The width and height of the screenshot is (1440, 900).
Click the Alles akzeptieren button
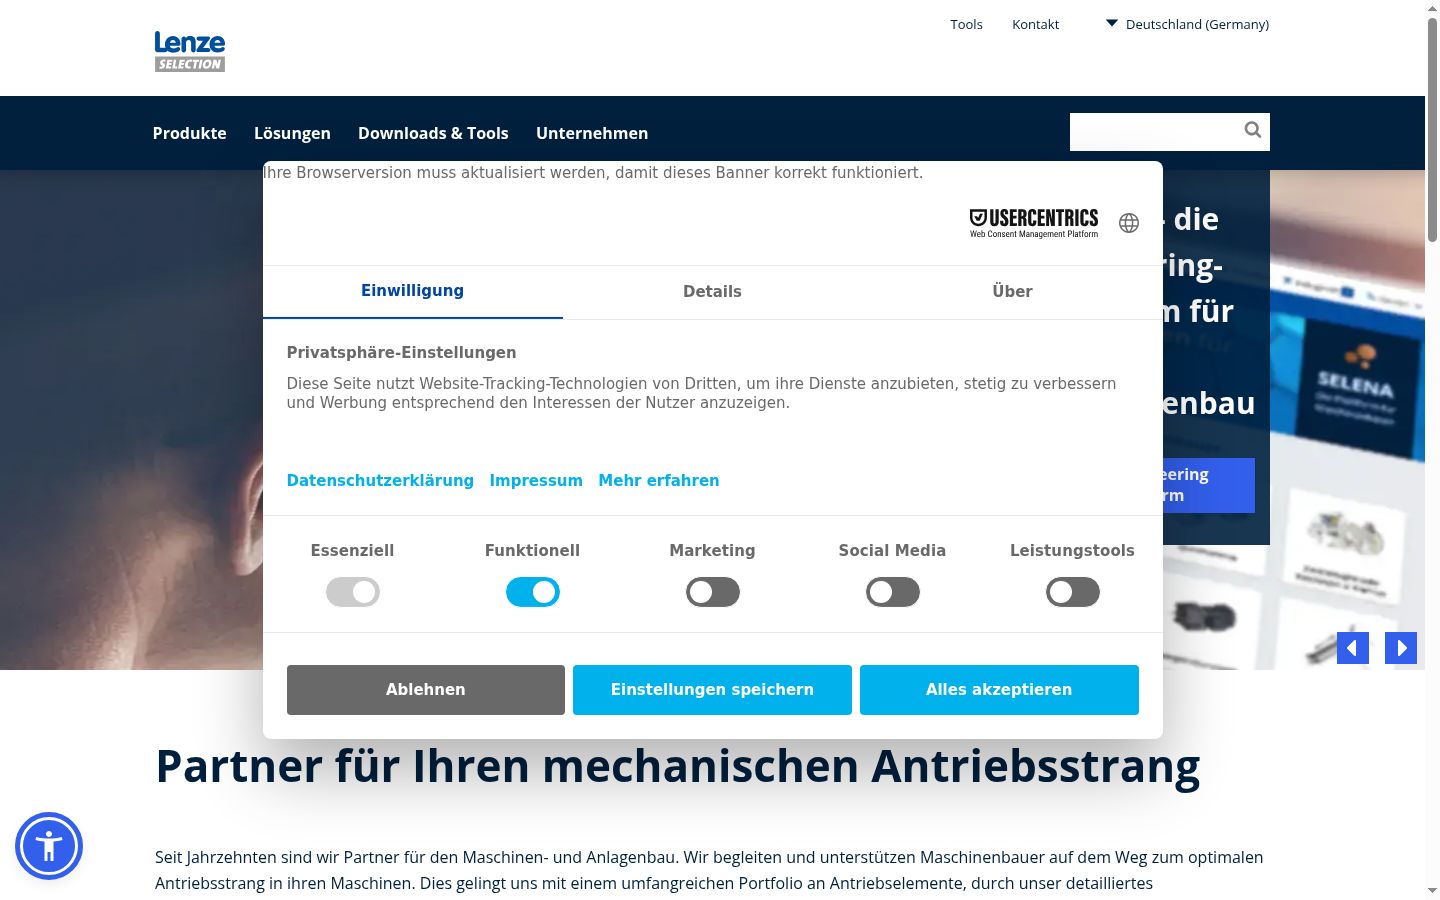pos(999,690)
